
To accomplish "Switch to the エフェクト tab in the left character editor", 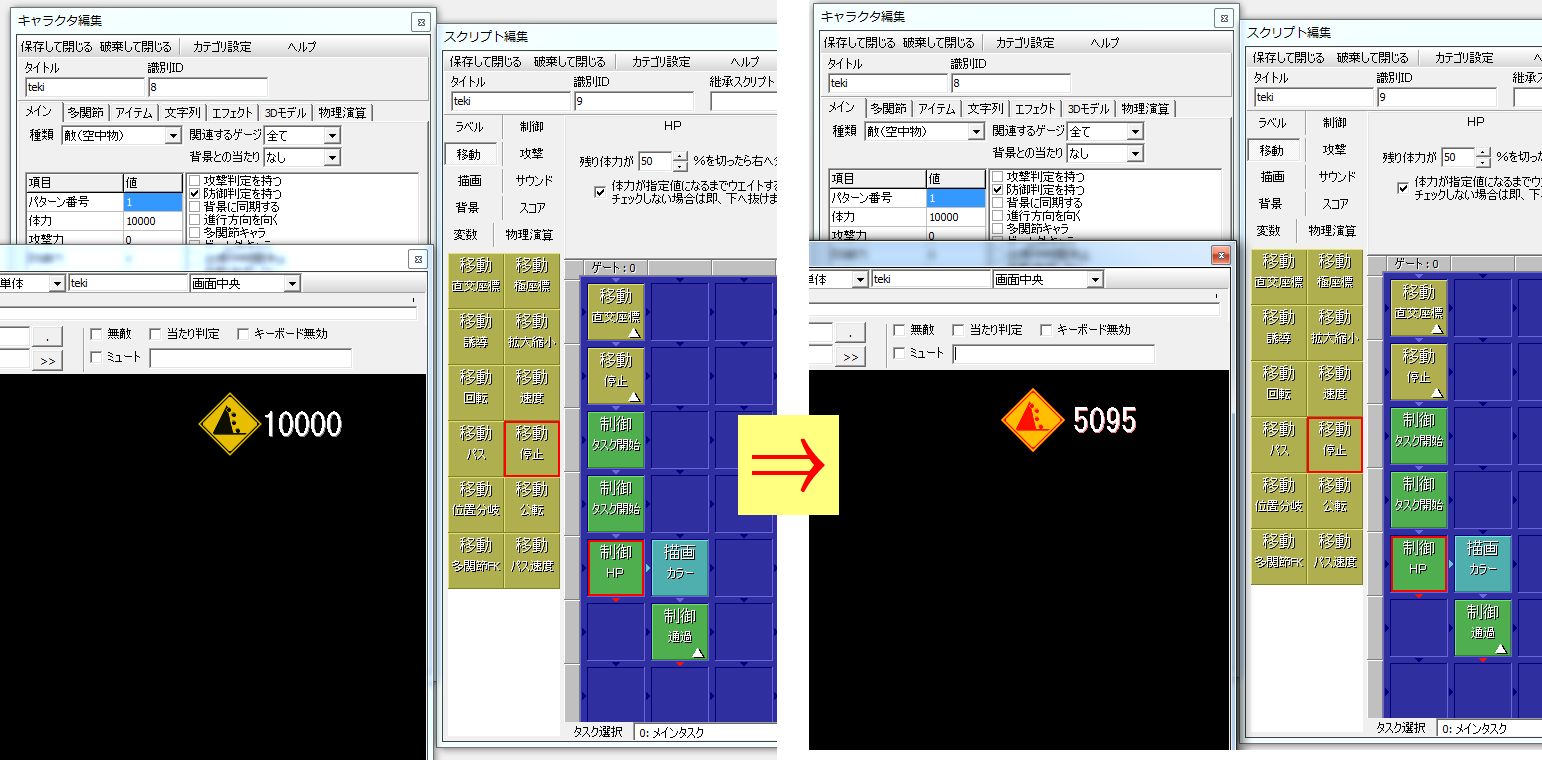I will tap(232, 112).
